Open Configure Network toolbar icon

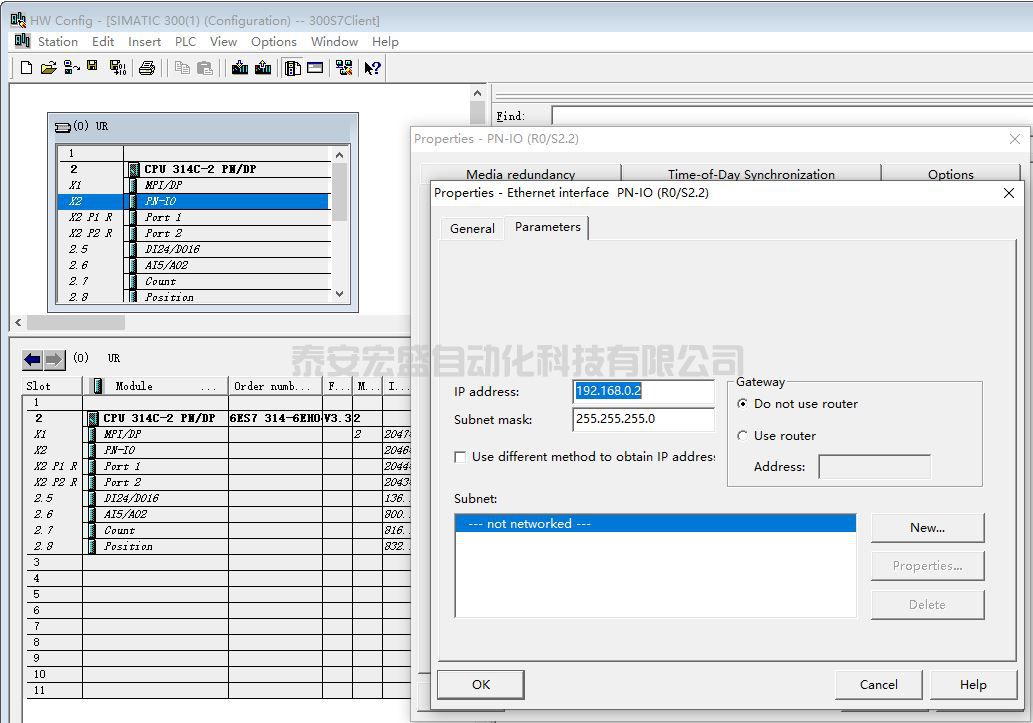click(x=344, y=68)
